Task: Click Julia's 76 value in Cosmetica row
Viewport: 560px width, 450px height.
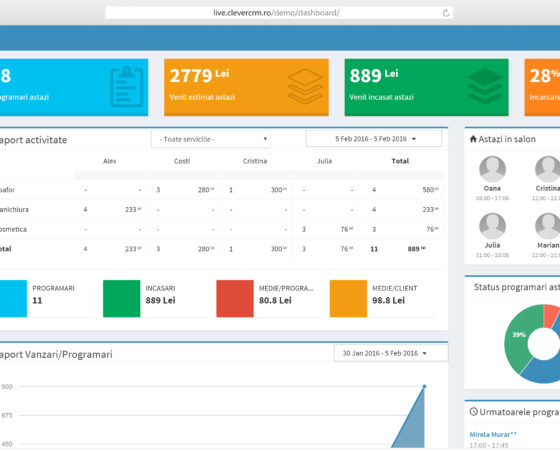Action: [x=347, y=229]
